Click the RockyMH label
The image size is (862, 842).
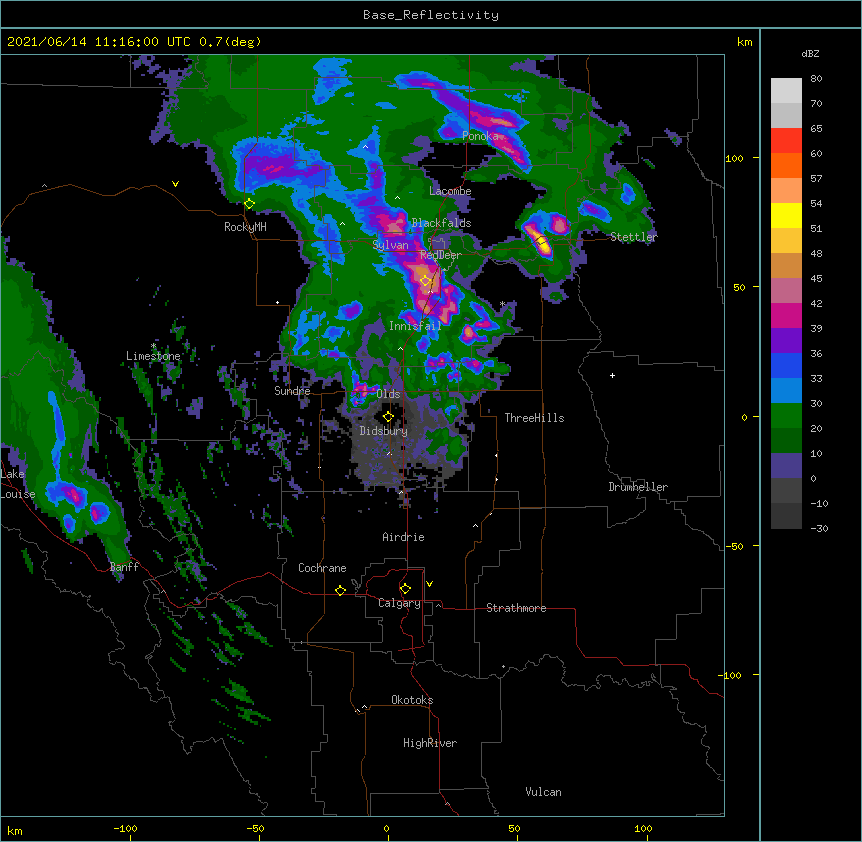tap(245, 227)
